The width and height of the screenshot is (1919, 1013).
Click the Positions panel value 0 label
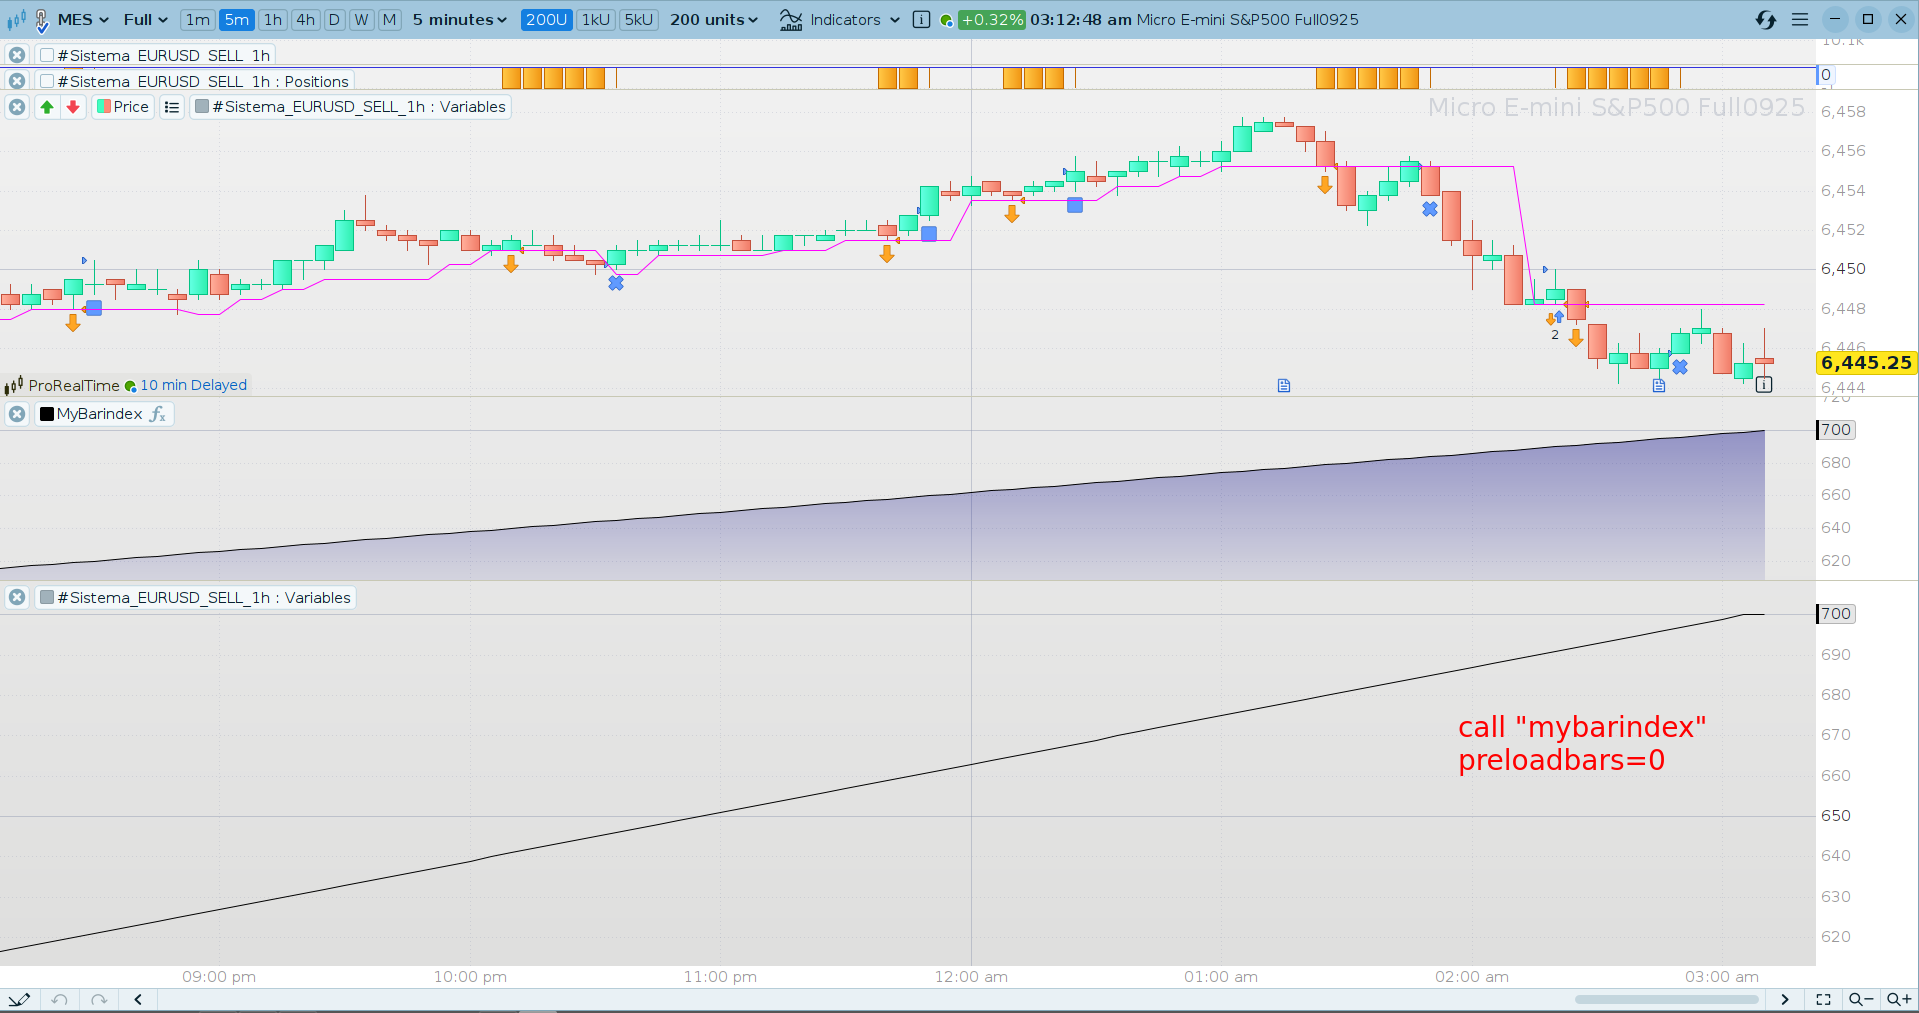click(x=1825, y=75)
